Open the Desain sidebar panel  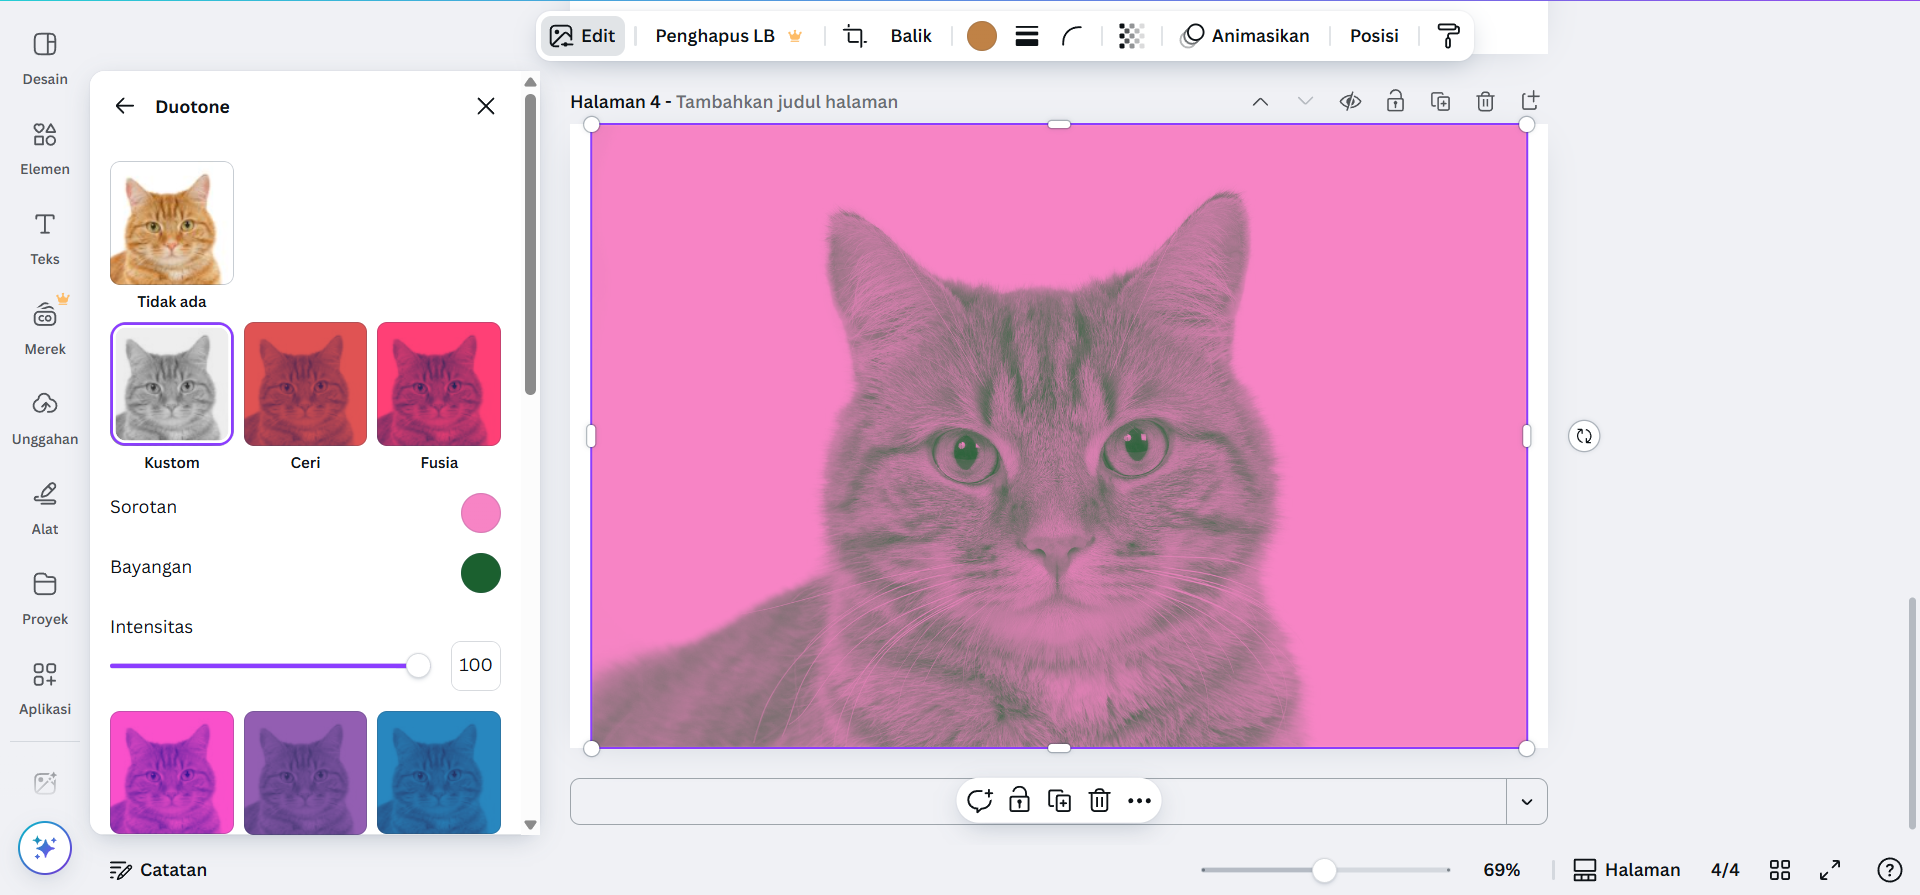[45, 59]
